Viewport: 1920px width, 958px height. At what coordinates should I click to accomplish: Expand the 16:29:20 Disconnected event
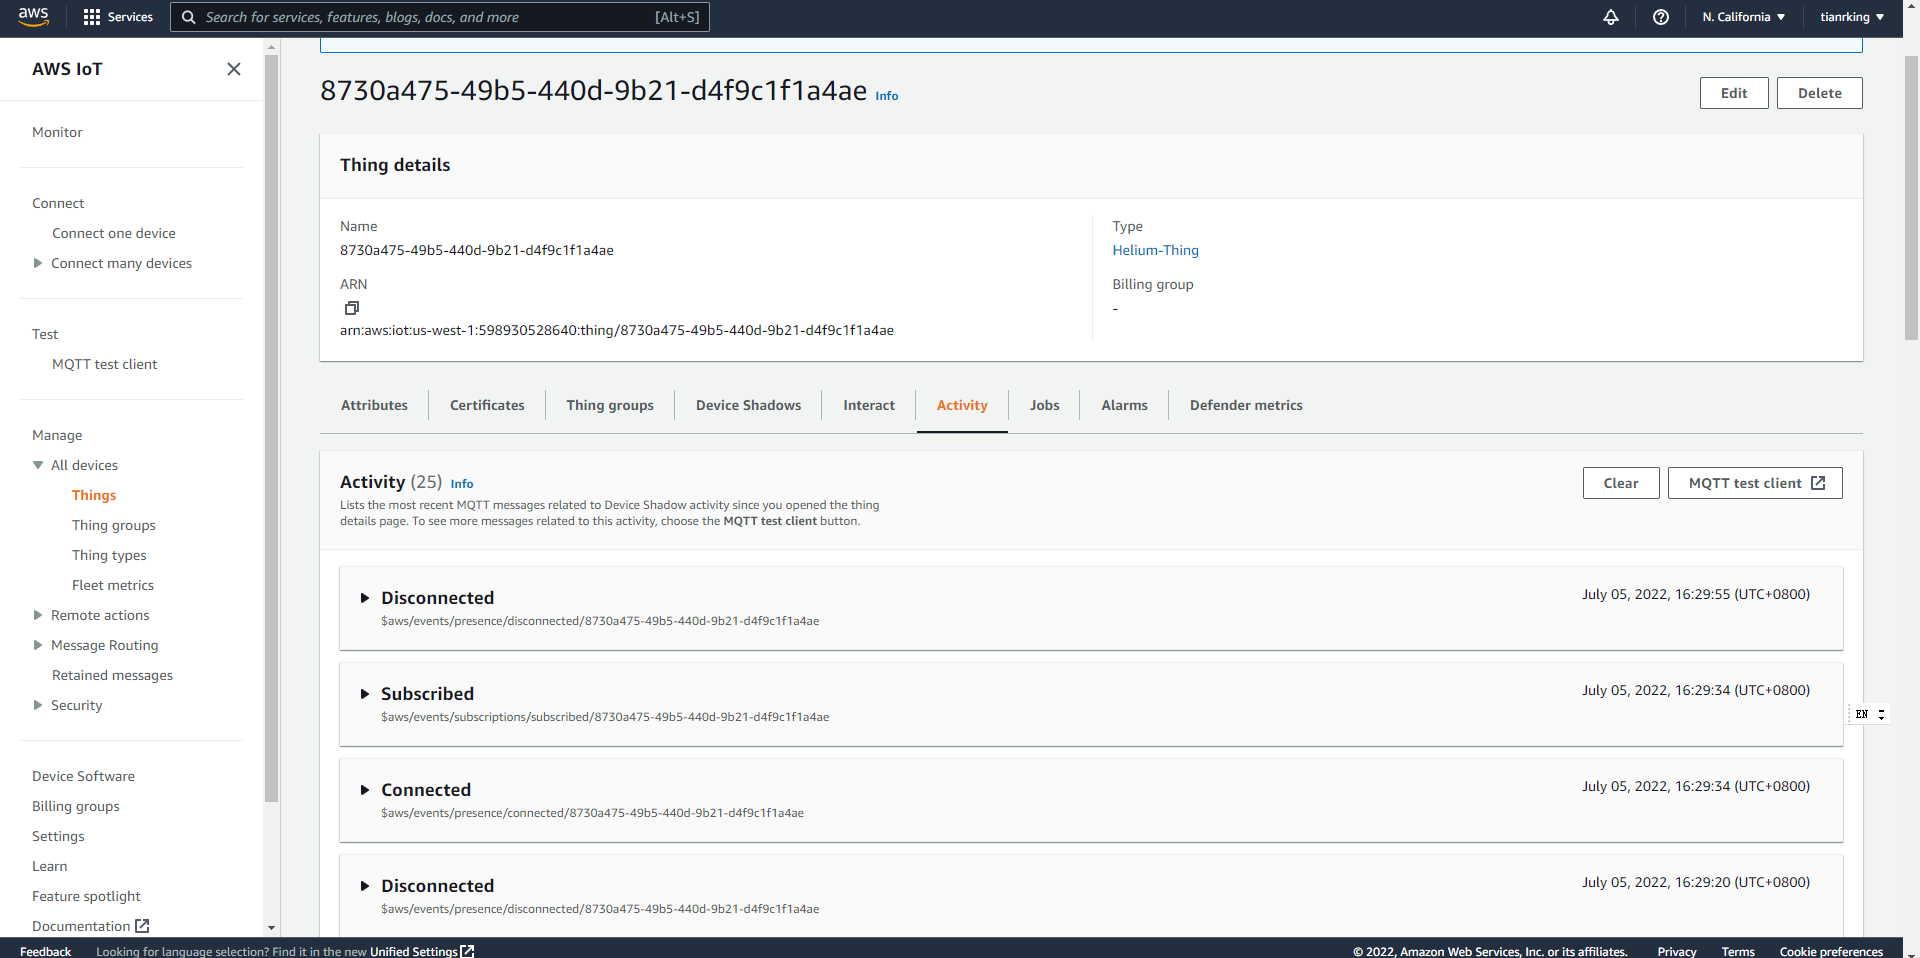click(x=365, y=886)
